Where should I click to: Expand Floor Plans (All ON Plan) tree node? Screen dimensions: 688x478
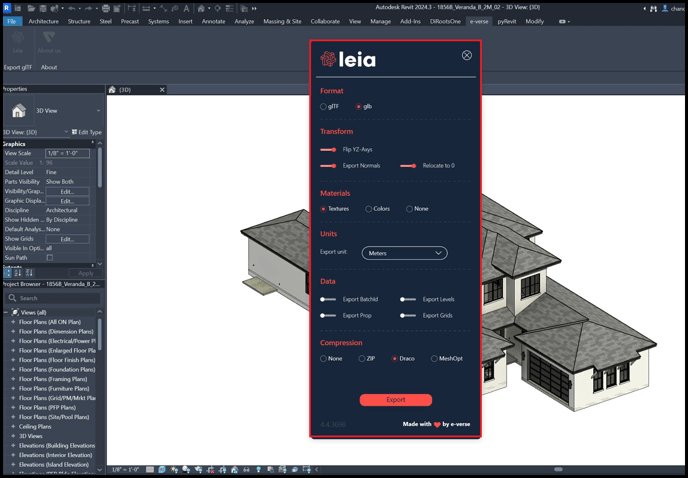point(13,322)
